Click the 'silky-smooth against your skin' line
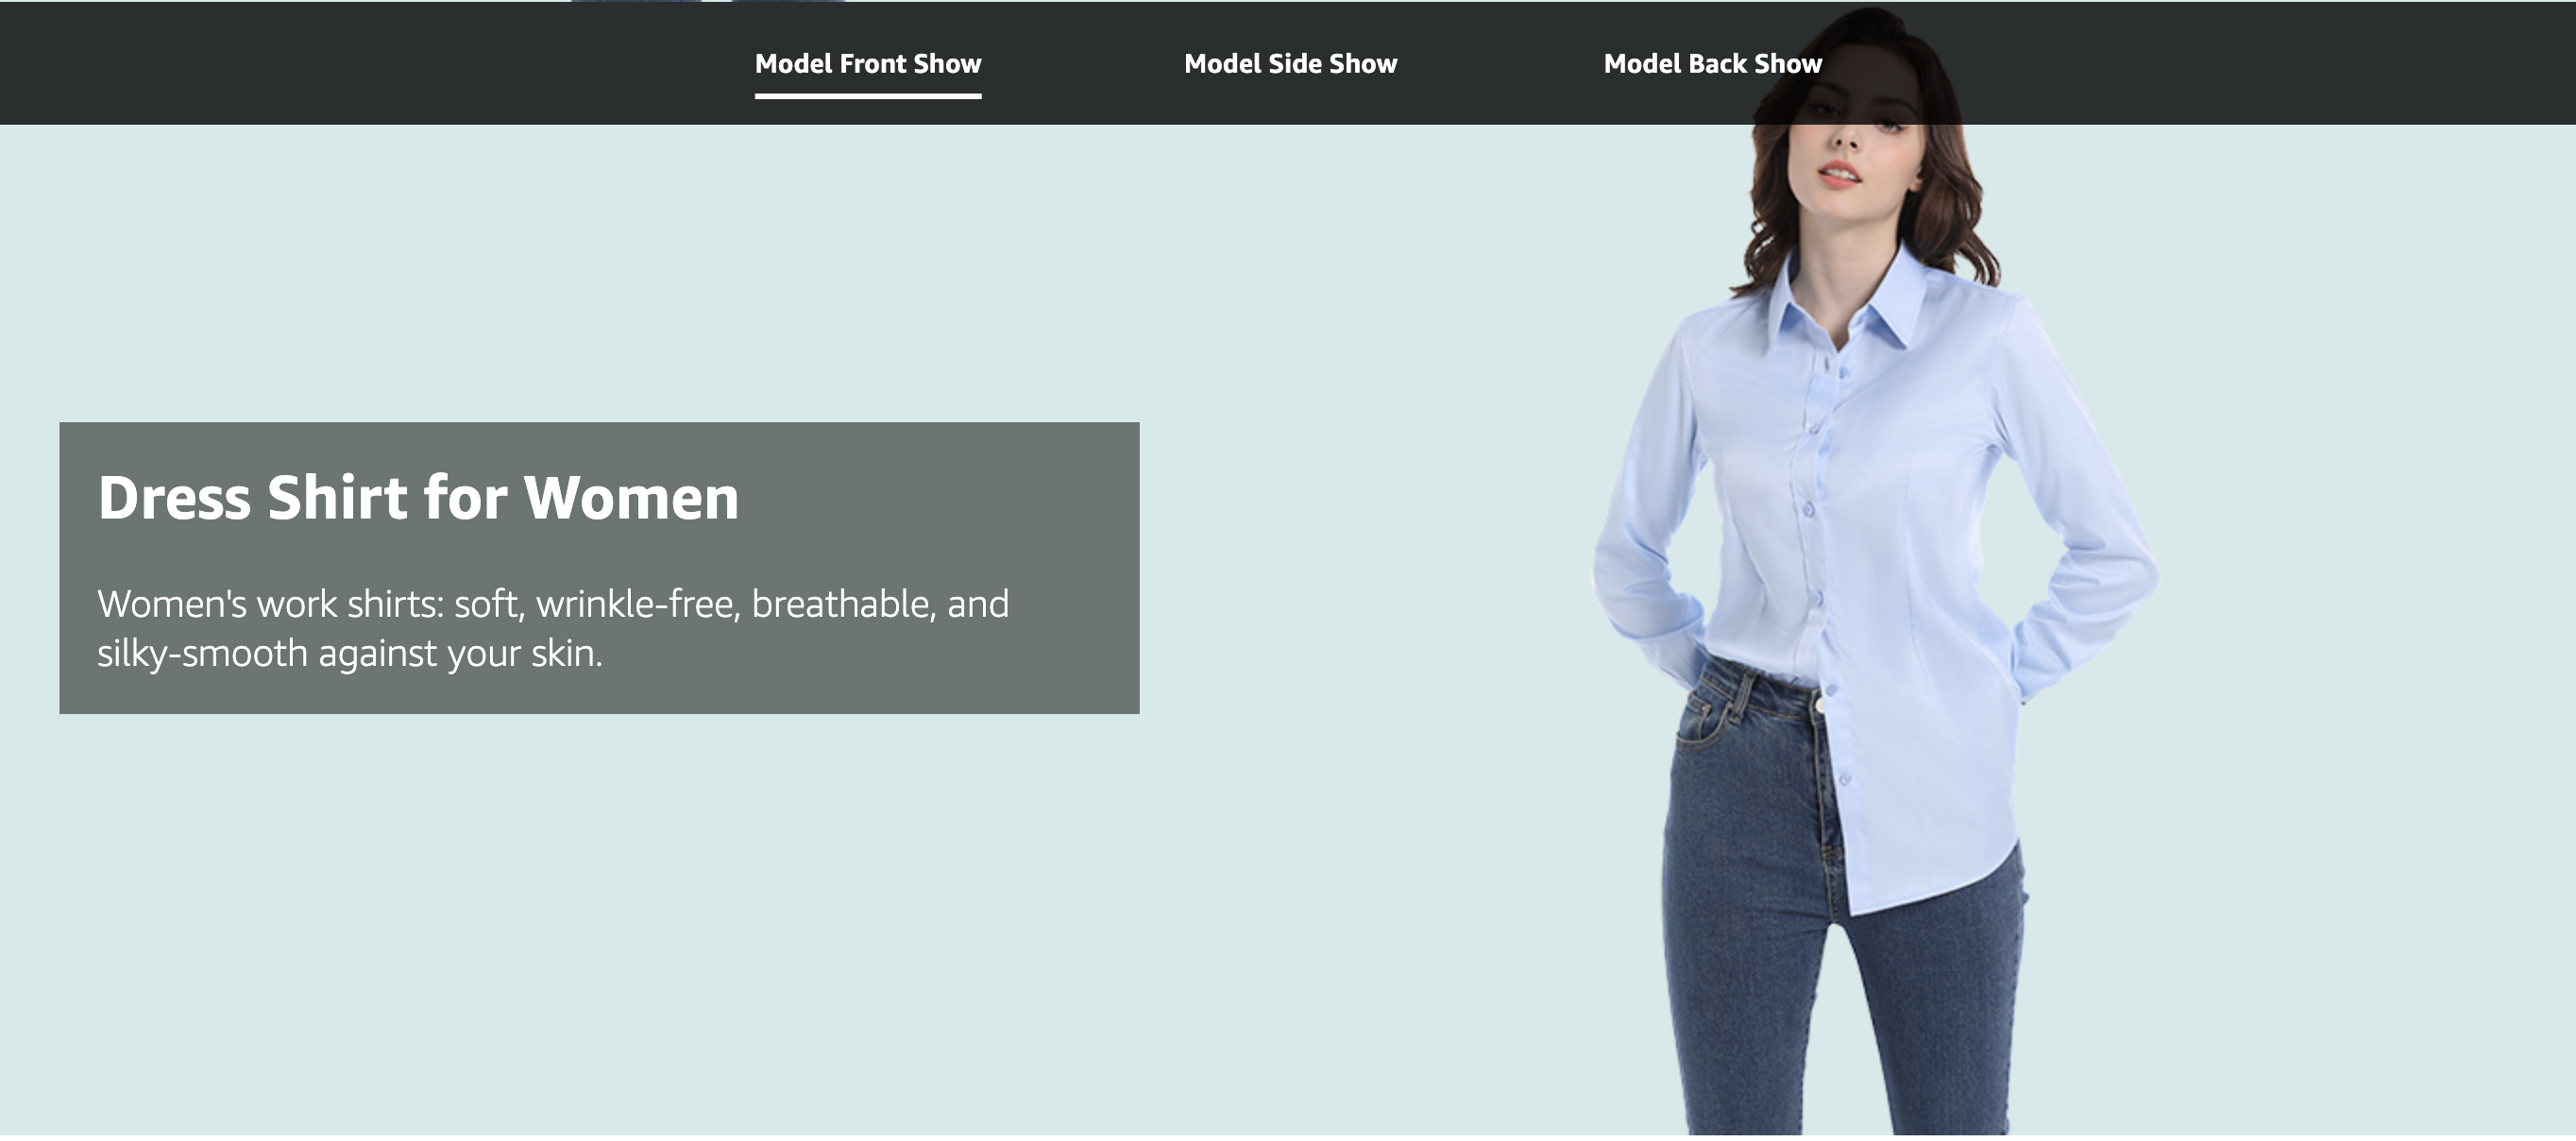The width and height of the screenshot is (2576, 1141). click(350, 653)
